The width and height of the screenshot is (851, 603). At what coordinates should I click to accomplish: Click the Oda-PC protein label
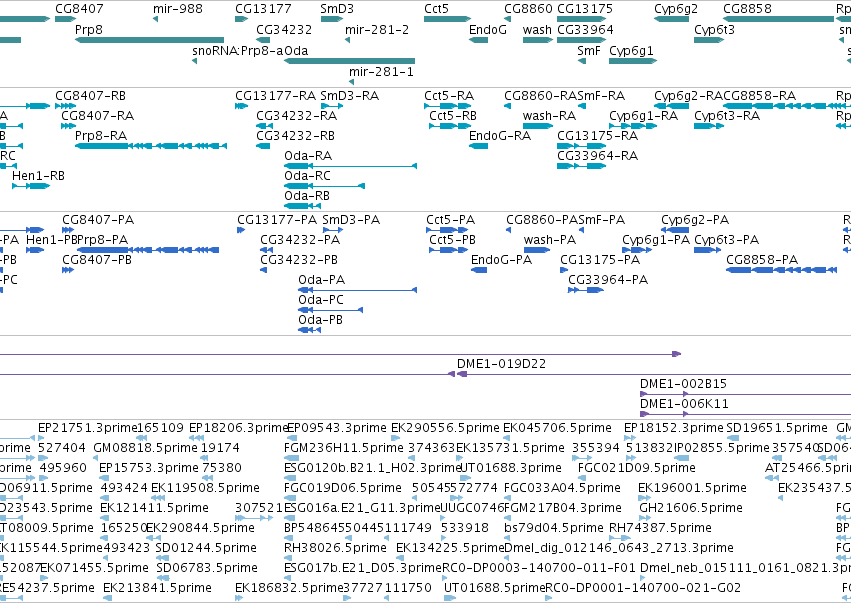321,300
